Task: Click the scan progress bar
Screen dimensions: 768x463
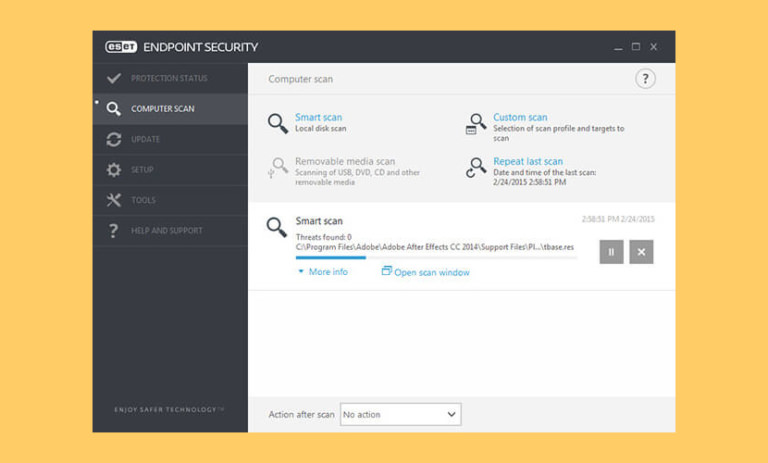Action: (x=436, y=257)
